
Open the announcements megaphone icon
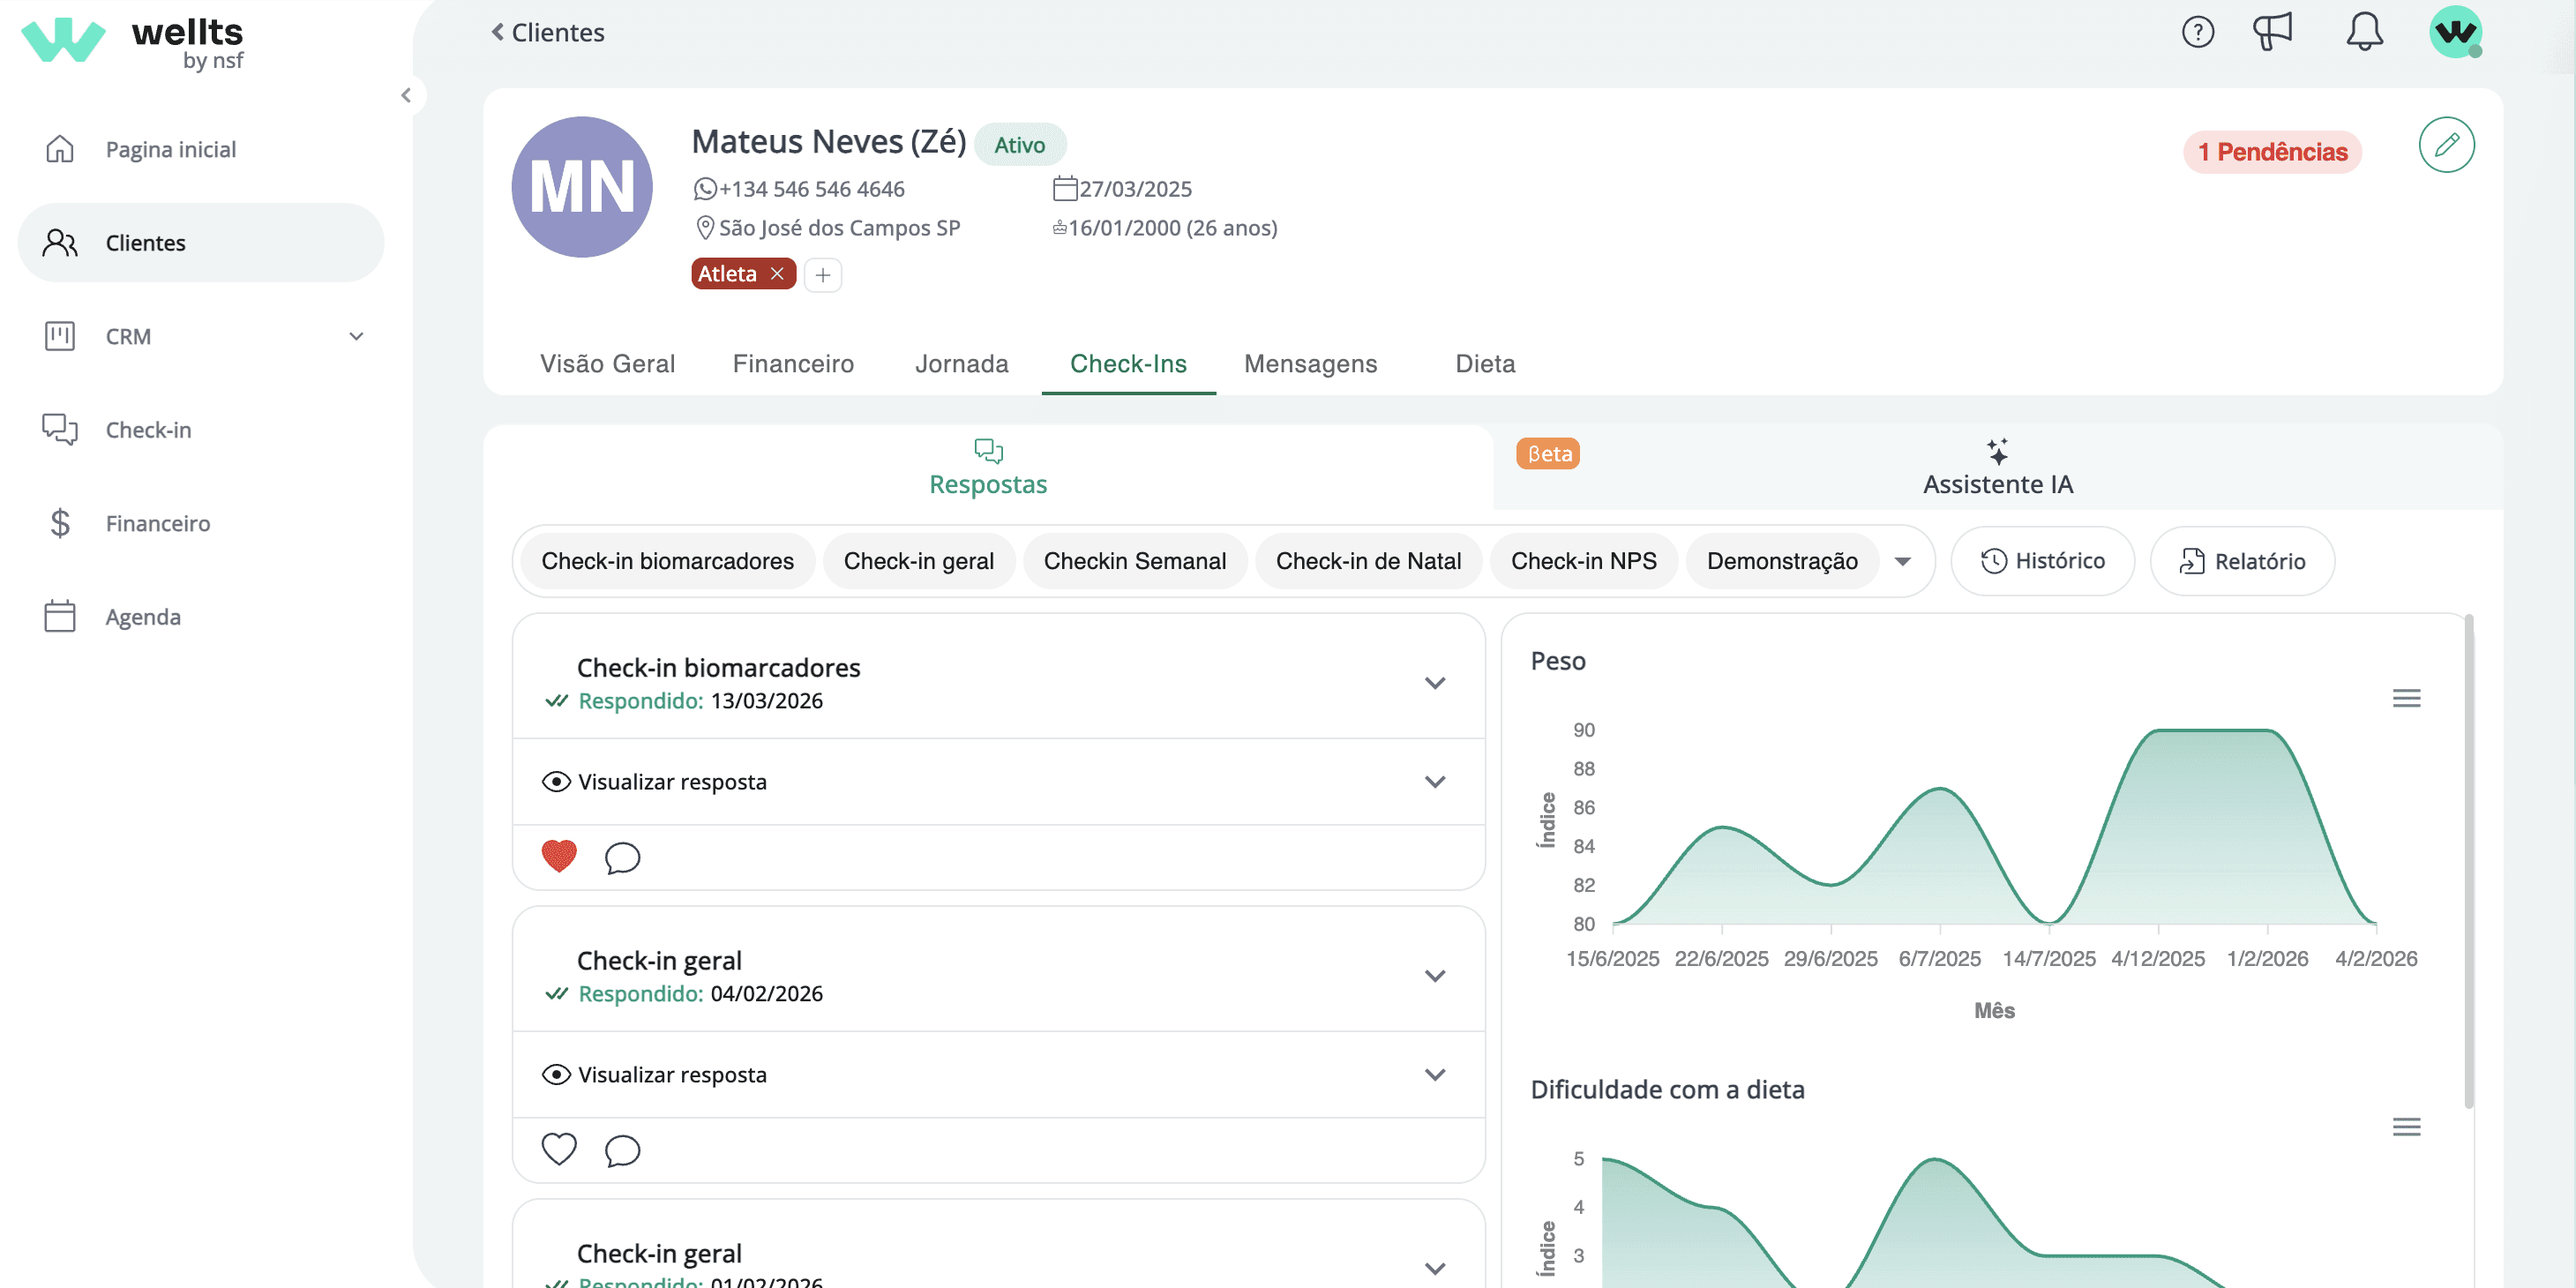point(2272,31)
